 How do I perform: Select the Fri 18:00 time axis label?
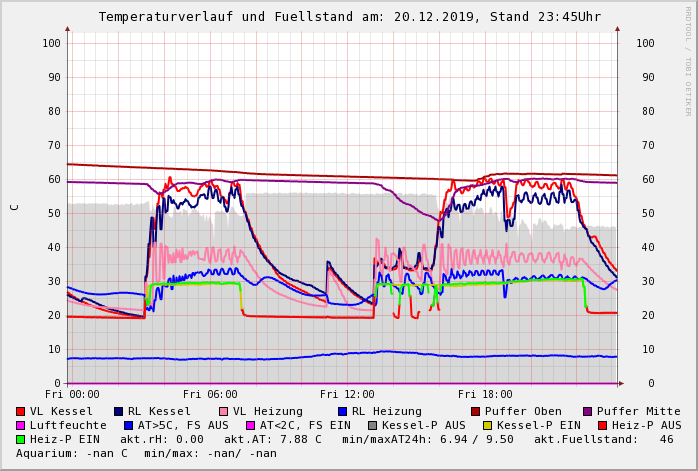(x=484, y=395)
